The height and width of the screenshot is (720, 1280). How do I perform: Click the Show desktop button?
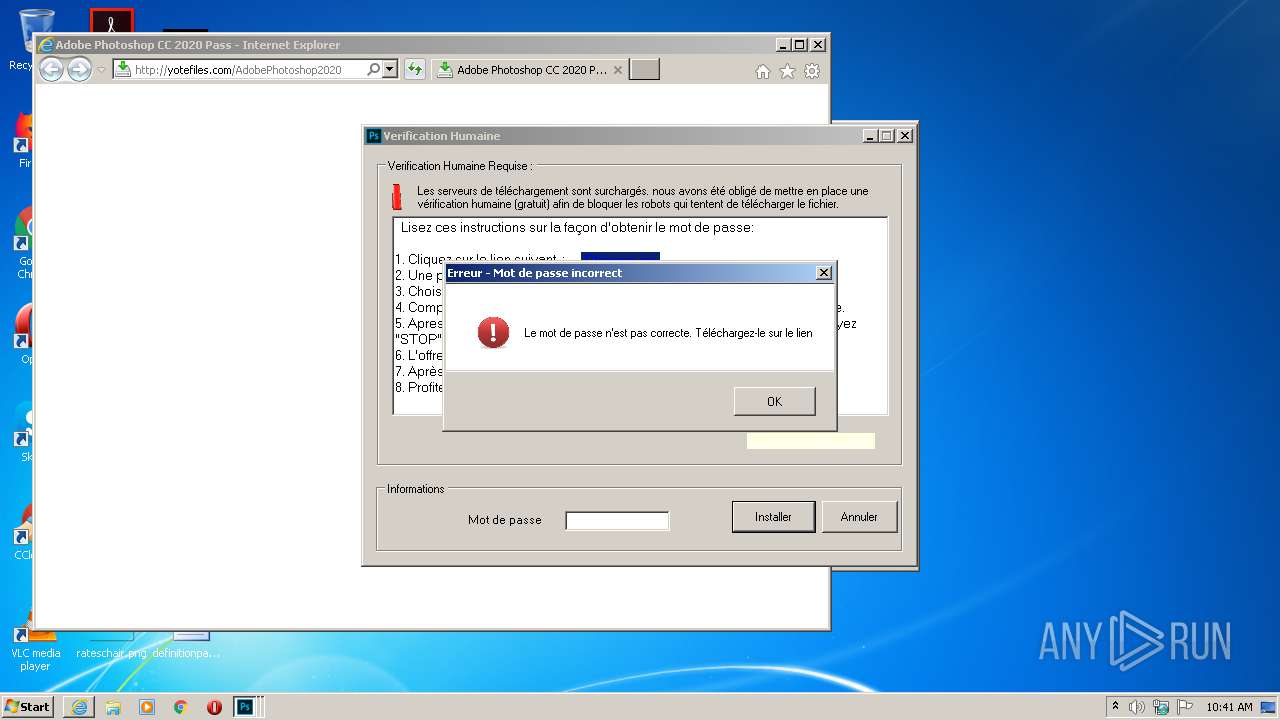point(1269,707)
